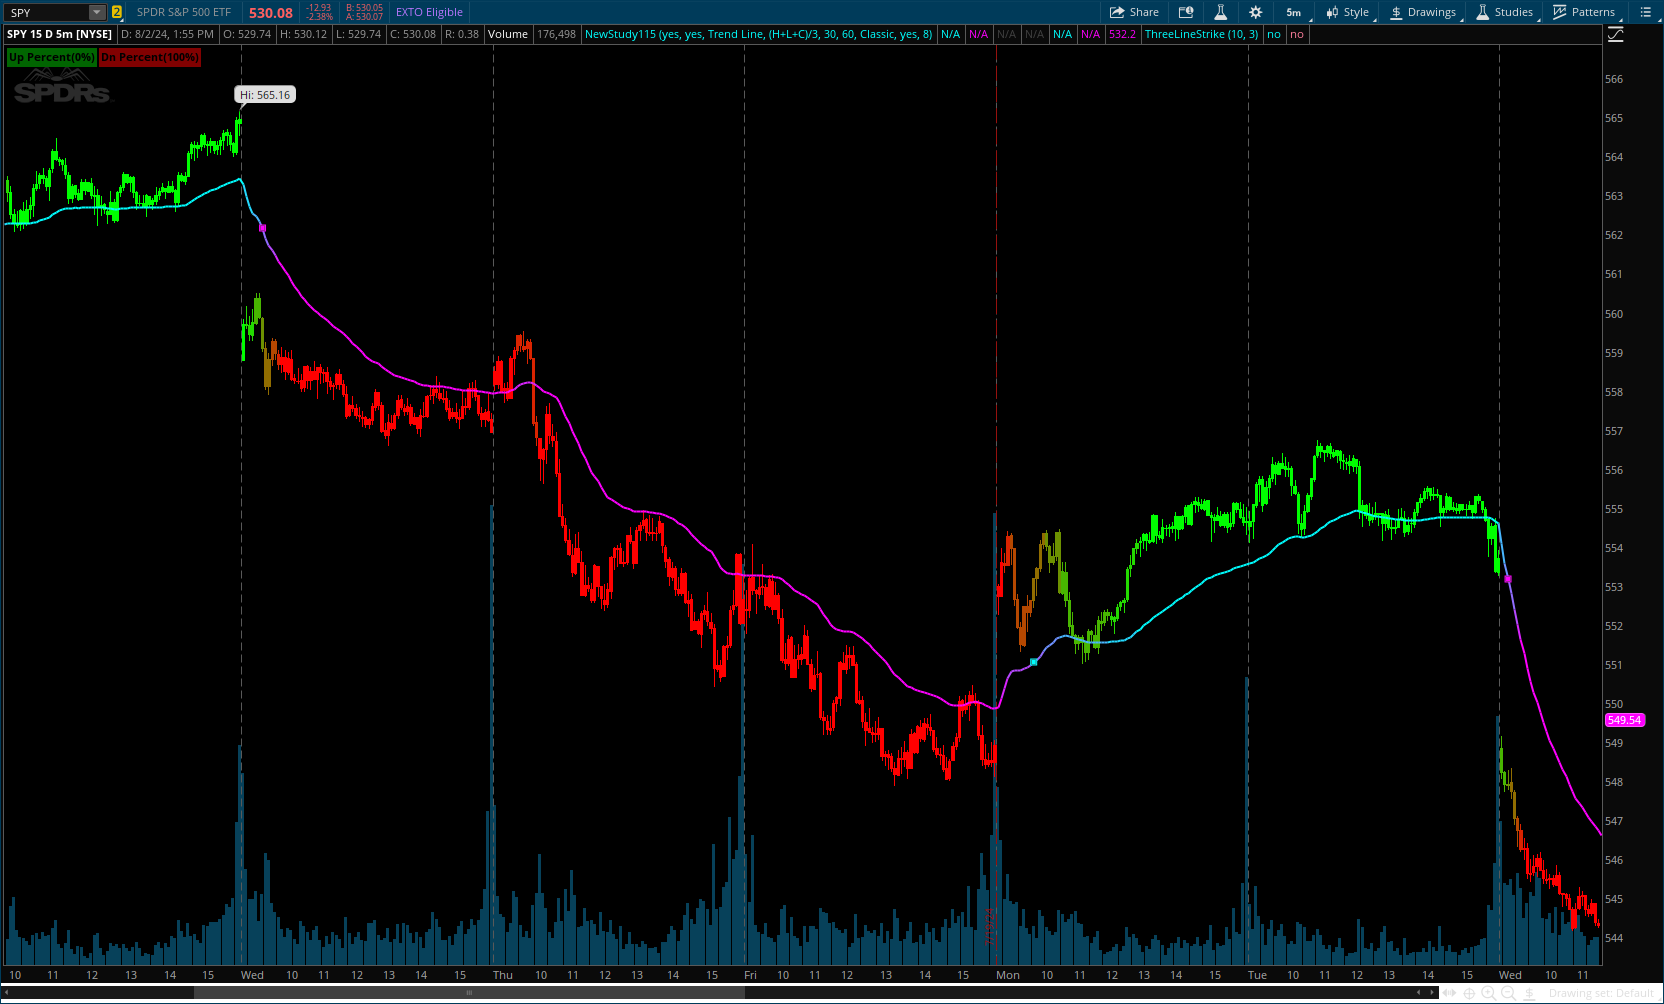Open the OnDemand clock icon

pos(1186,13)
